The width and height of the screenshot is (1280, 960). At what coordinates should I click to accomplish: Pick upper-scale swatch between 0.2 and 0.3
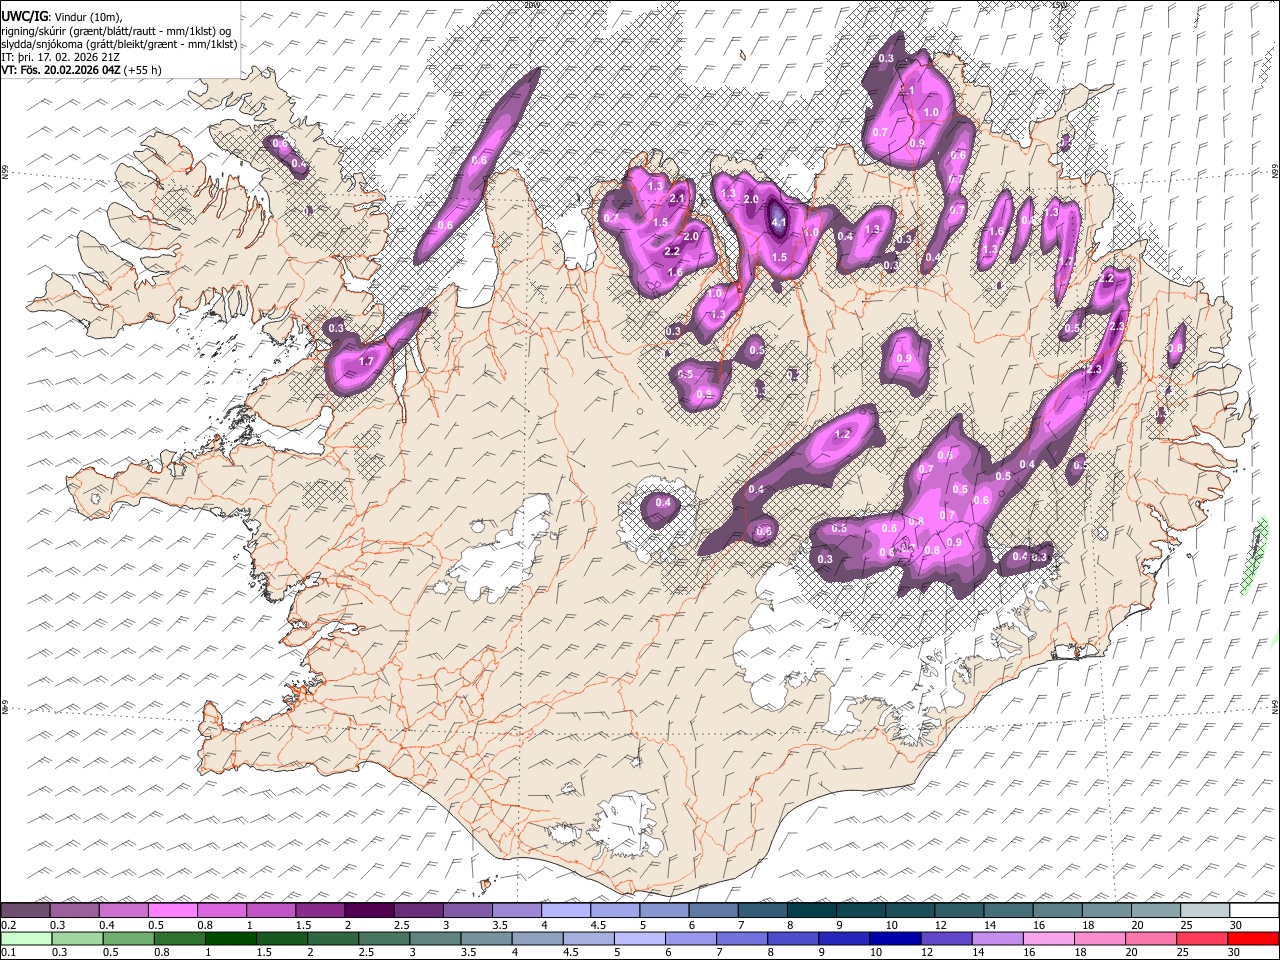pos(25,911)
